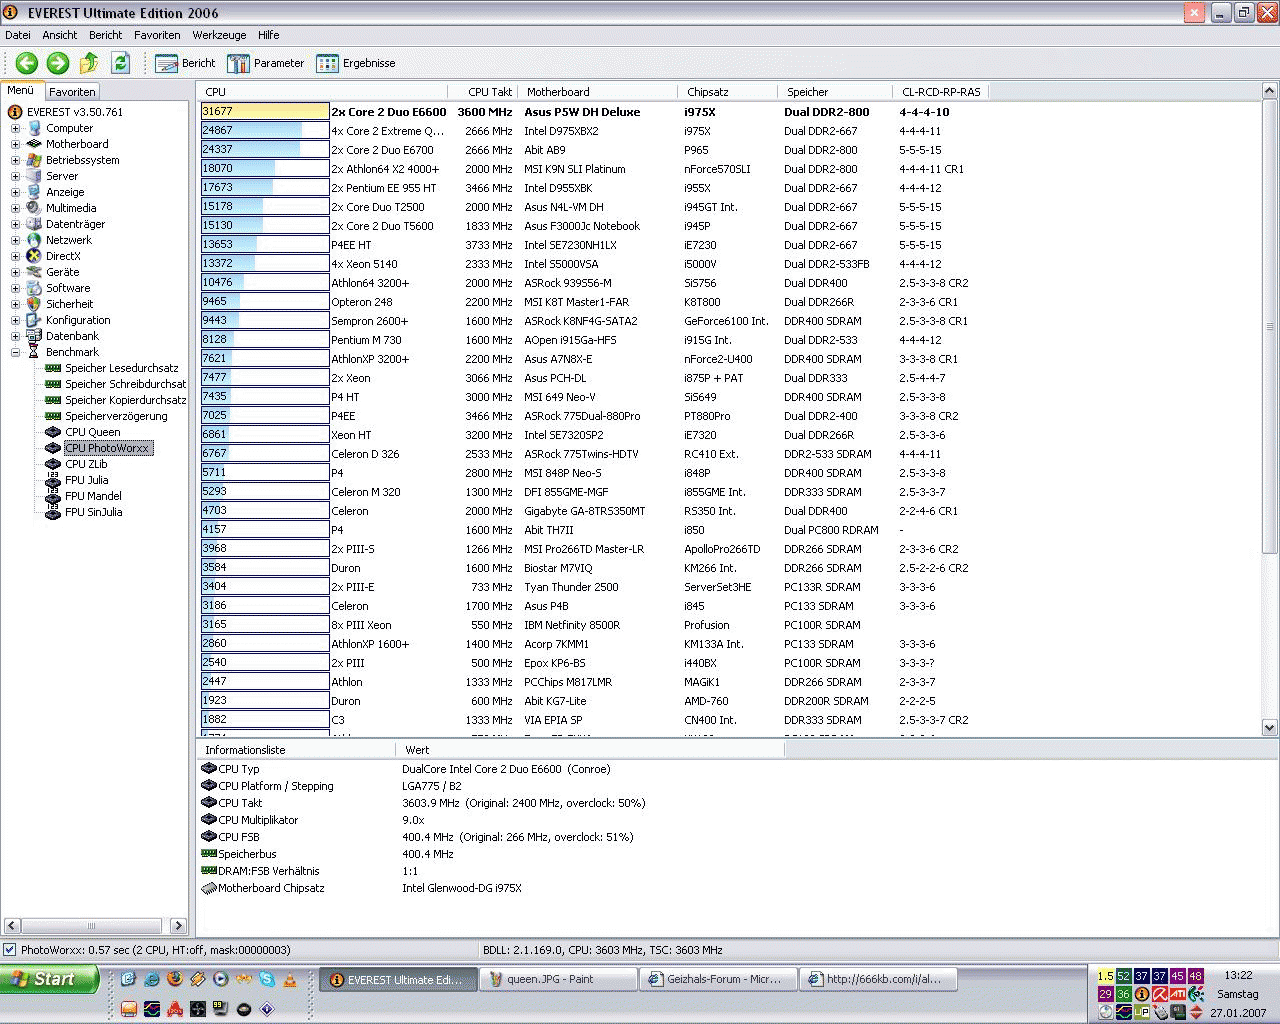Open the Ergebnisse toolbar button

click(356, 63)
